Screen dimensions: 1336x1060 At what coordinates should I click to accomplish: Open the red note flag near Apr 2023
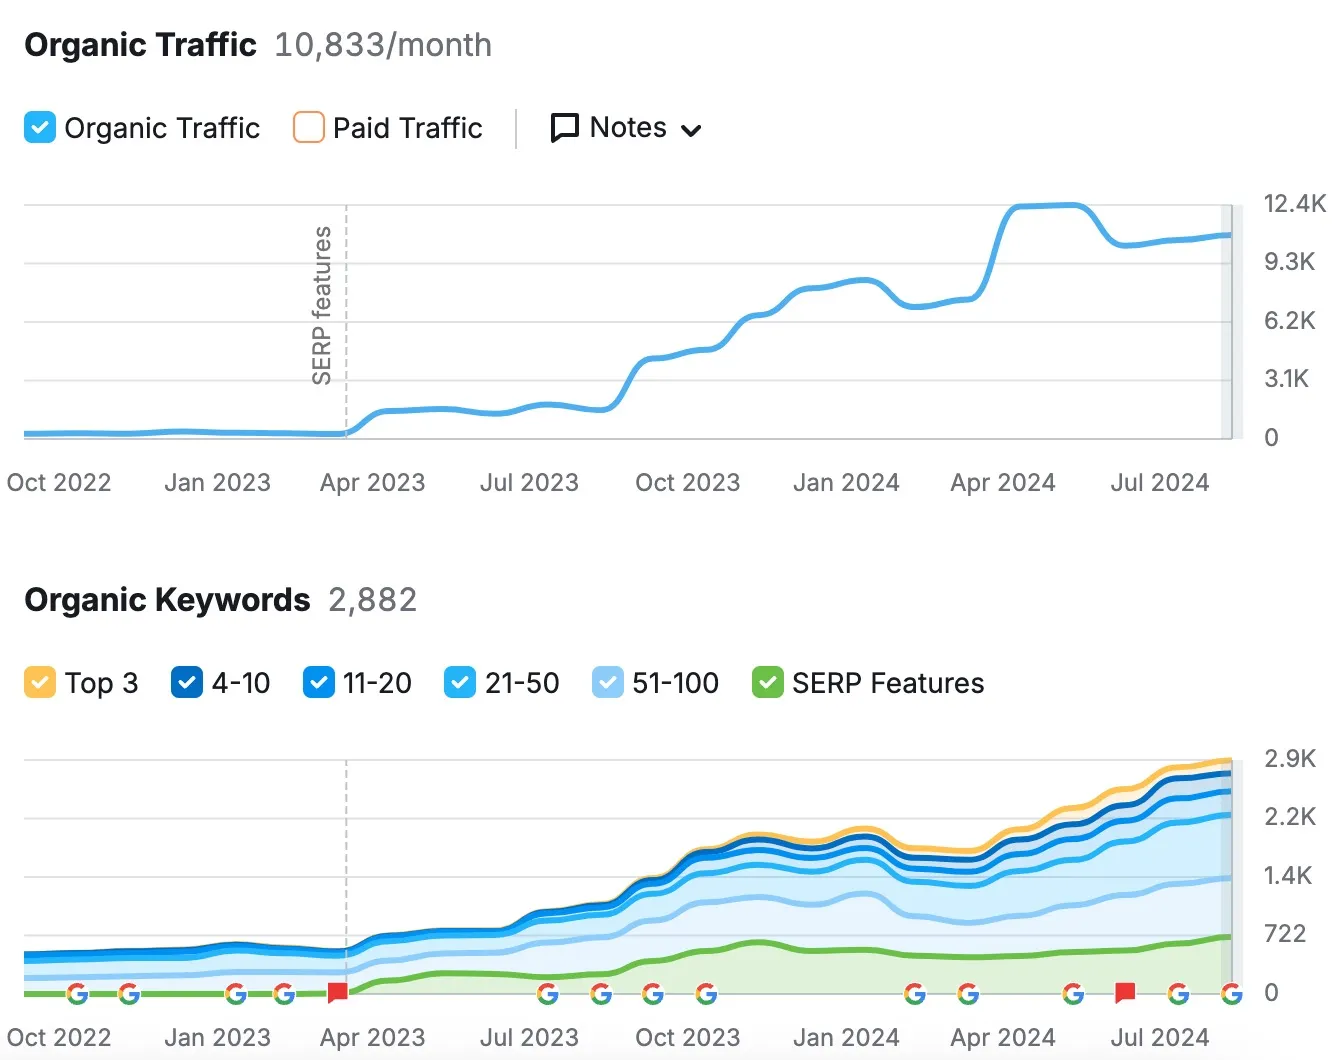tap(338, 993)
